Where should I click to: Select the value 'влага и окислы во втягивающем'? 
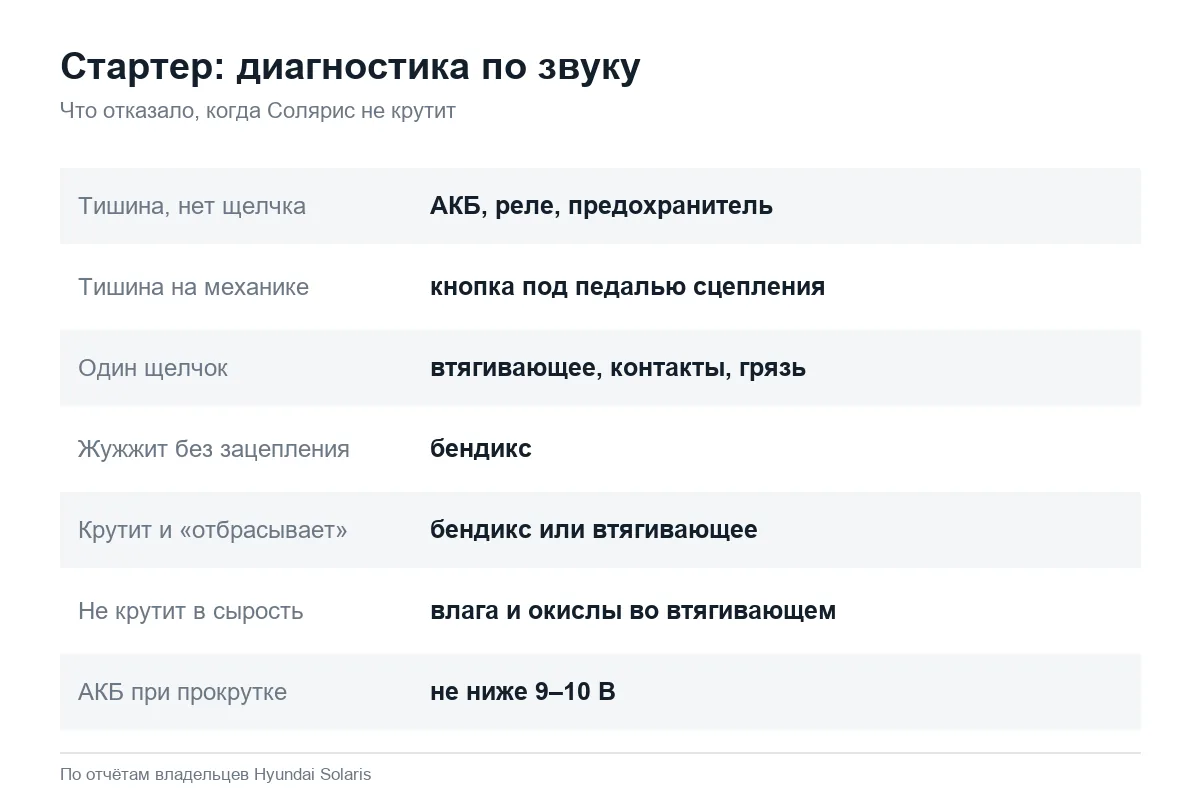(x=633, y=611)
